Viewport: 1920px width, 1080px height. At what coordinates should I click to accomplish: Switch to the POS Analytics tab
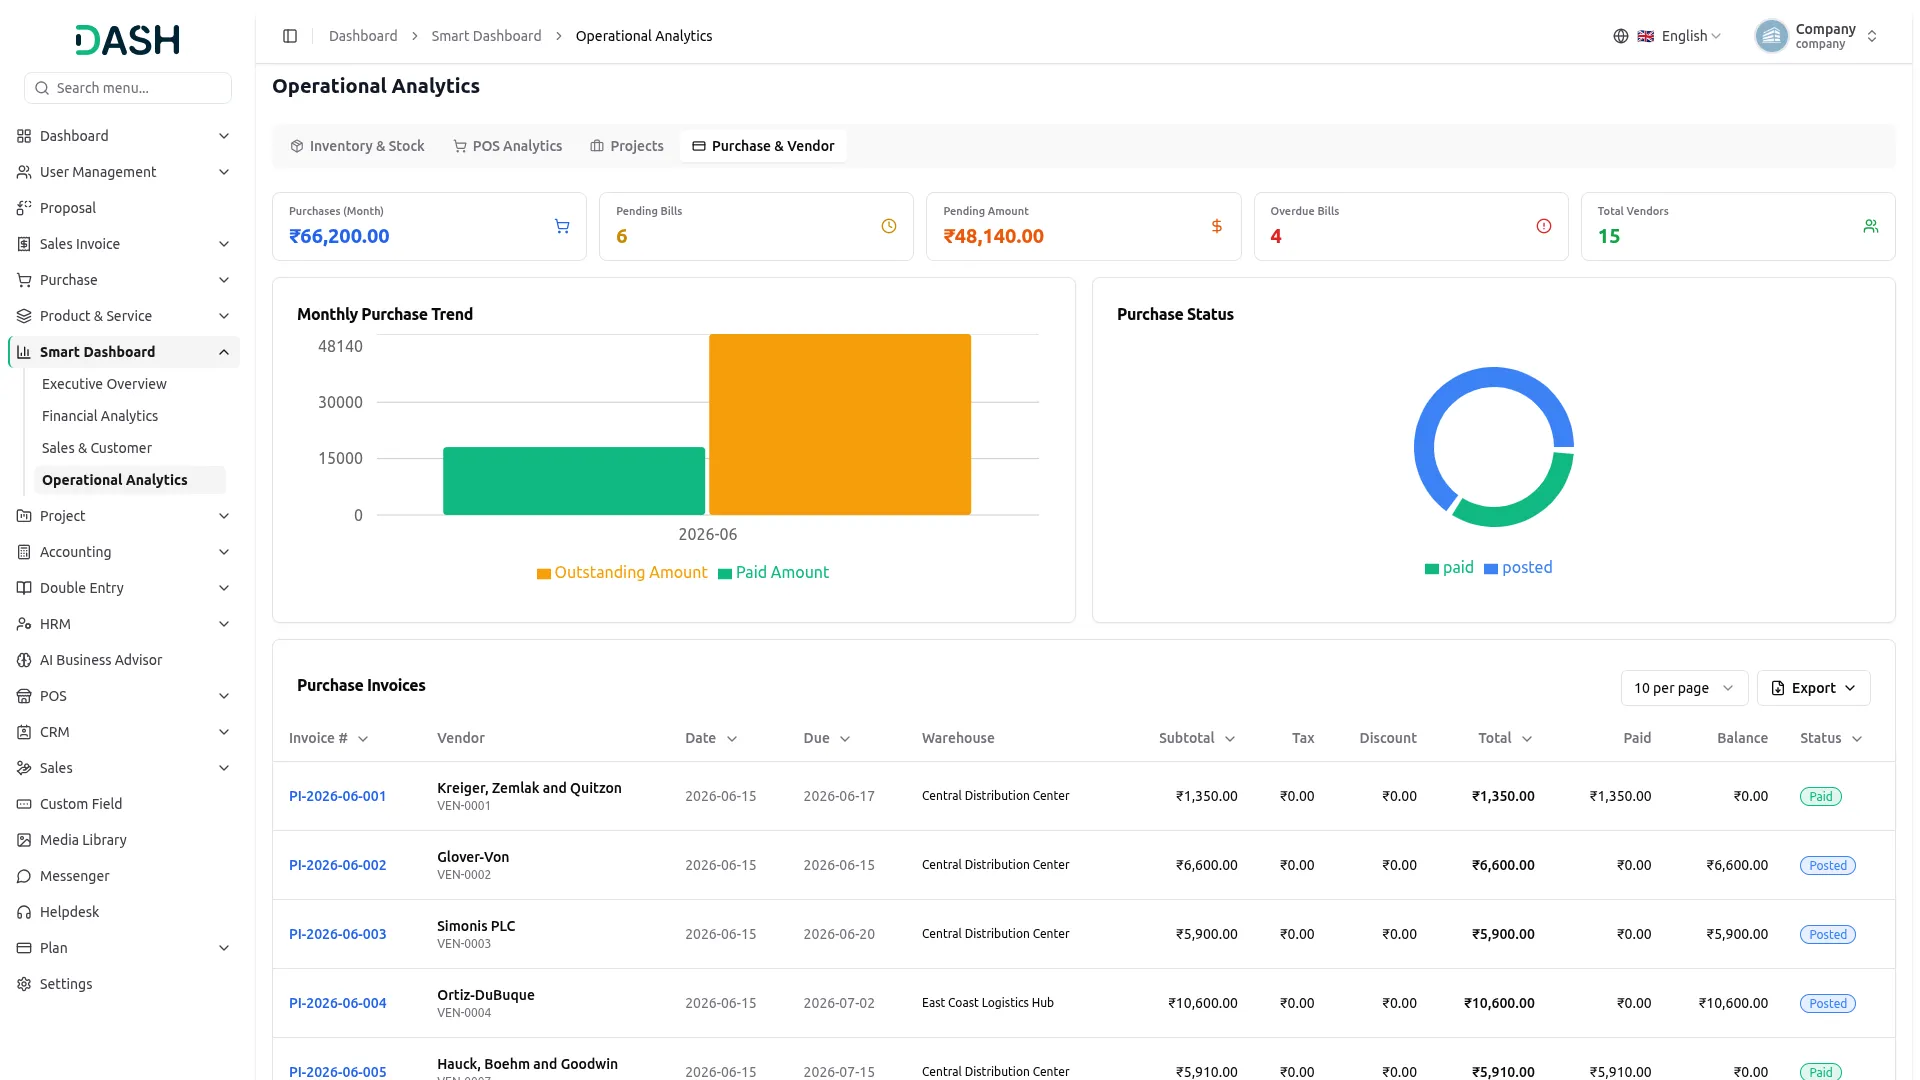pyautogui.click(x=508, y=146)
